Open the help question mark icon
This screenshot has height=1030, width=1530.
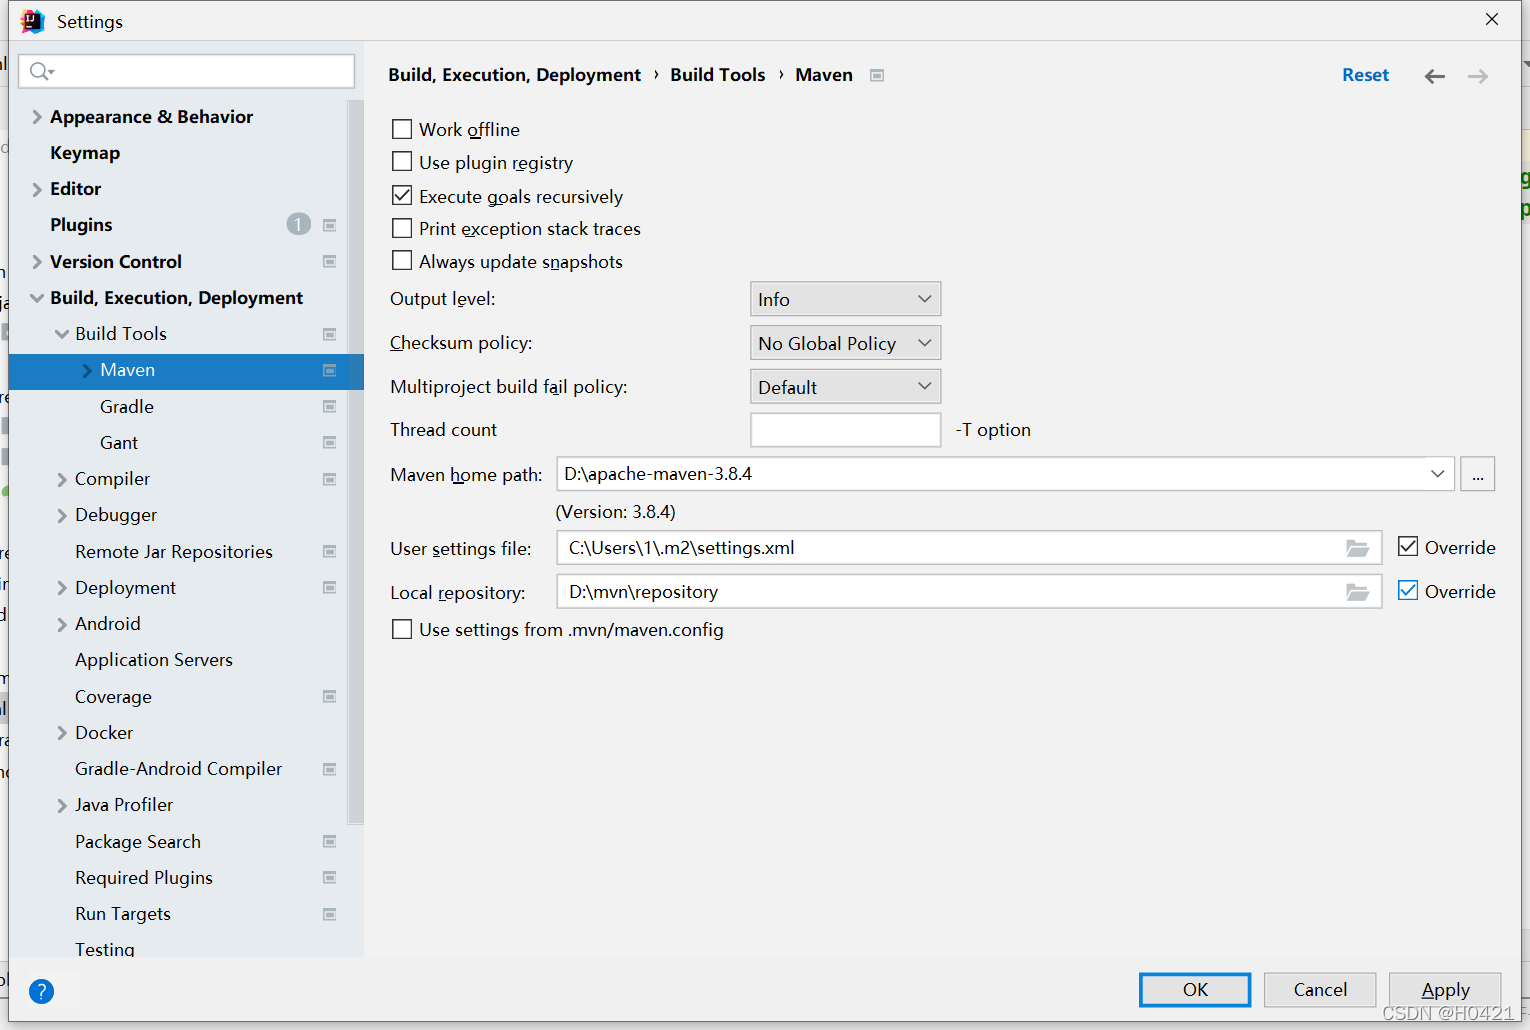41,991
